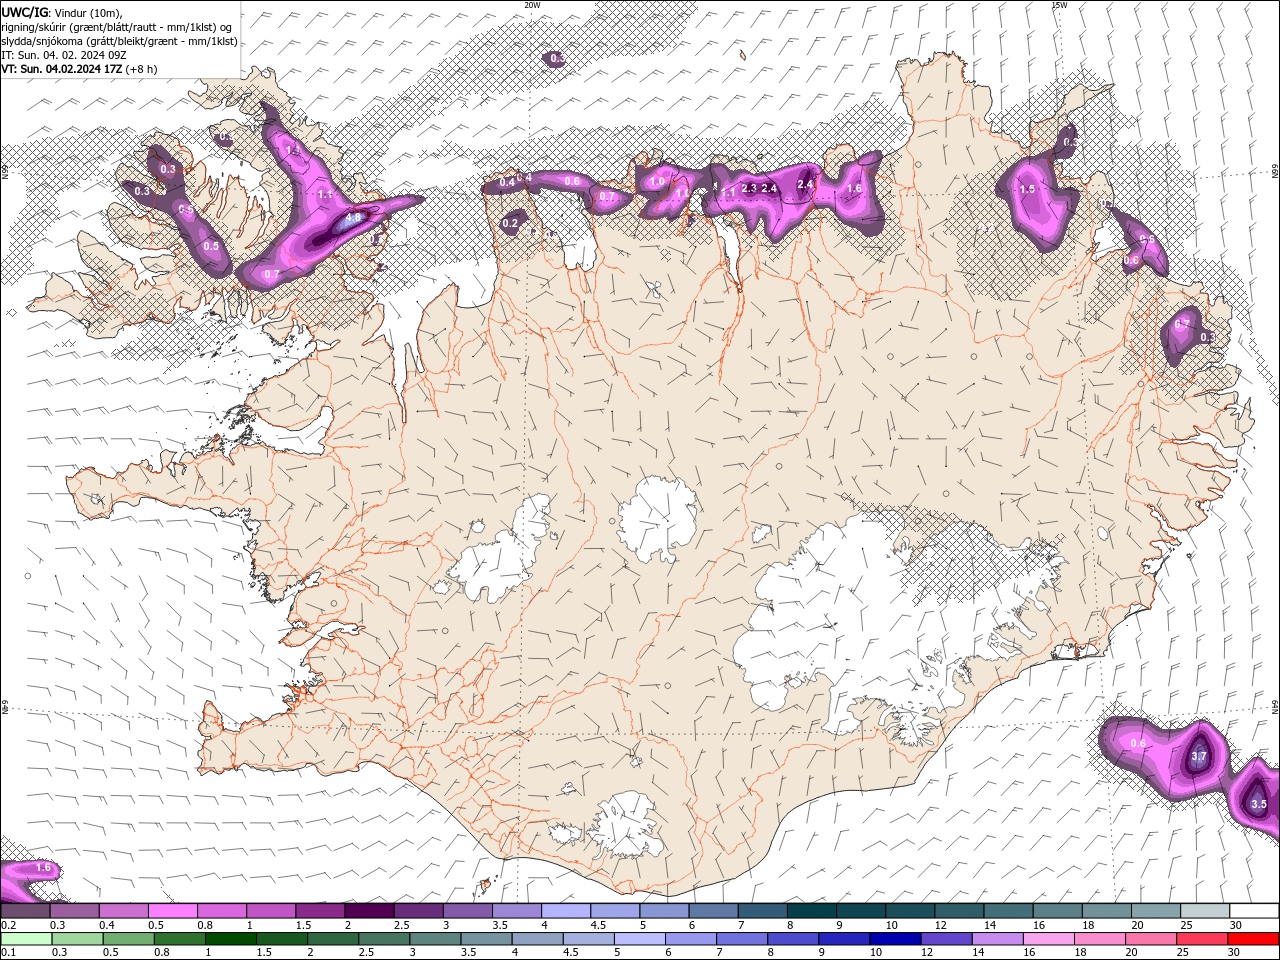
Task: Click top-row dark teal swatch between 8 and 9
Action: tap(812, 911)
